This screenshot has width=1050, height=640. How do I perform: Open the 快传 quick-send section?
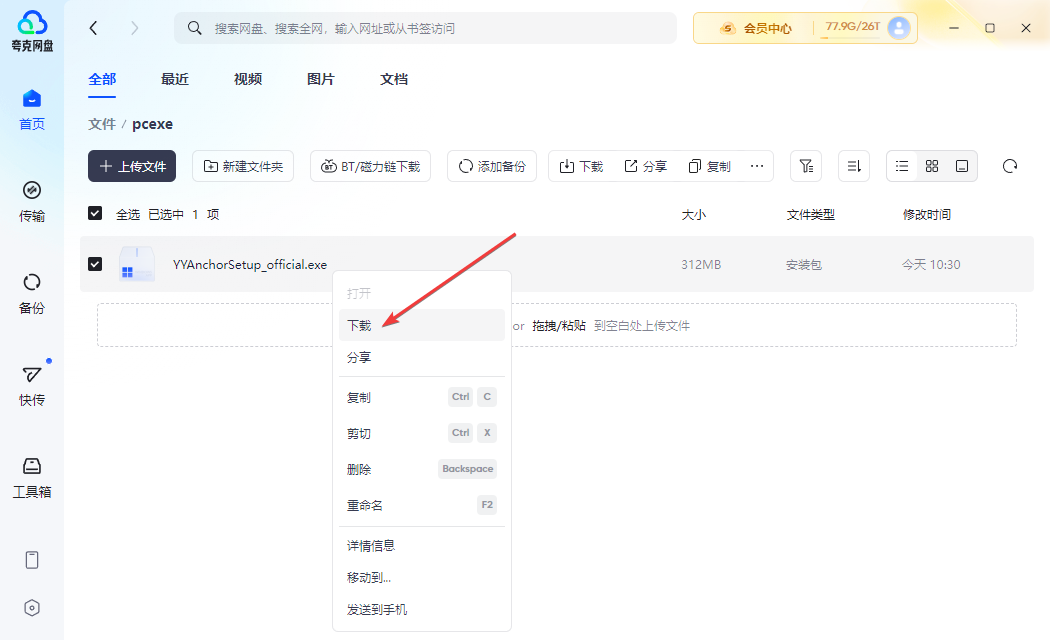tap(32, 385)
